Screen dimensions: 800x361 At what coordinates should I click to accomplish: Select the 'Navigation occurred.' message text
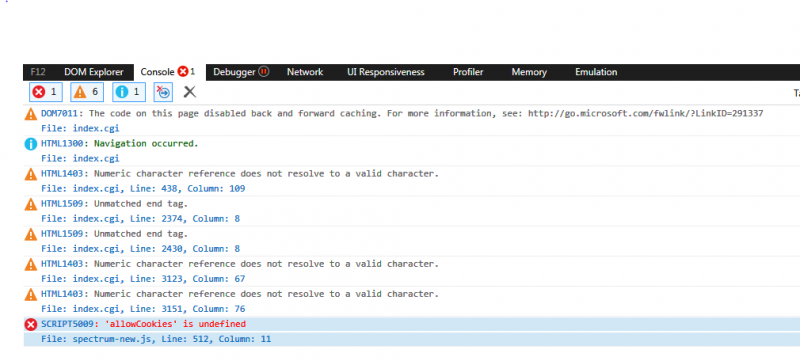click(x=146, y=144)
